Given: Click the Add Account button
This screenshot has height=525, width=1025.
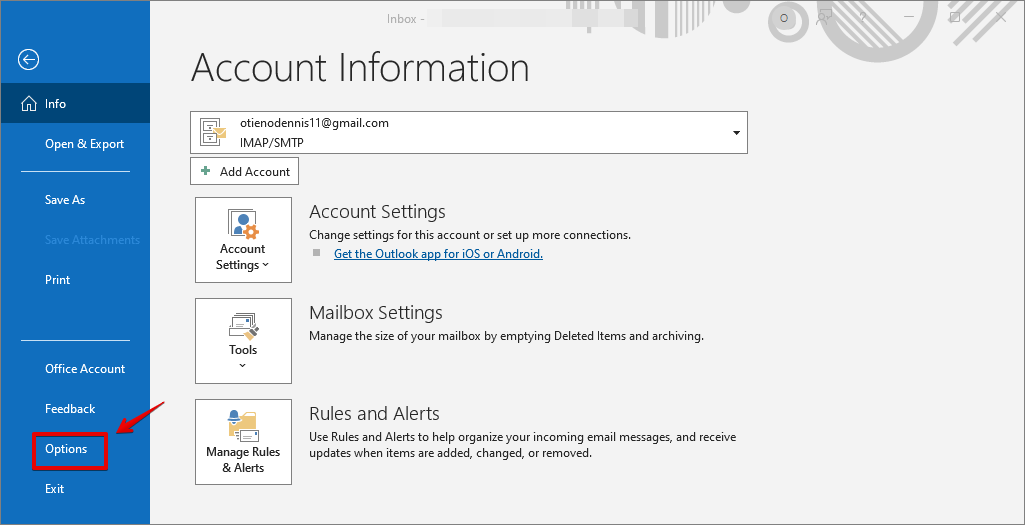Looking at the screenshot, I should coord(244,171).
